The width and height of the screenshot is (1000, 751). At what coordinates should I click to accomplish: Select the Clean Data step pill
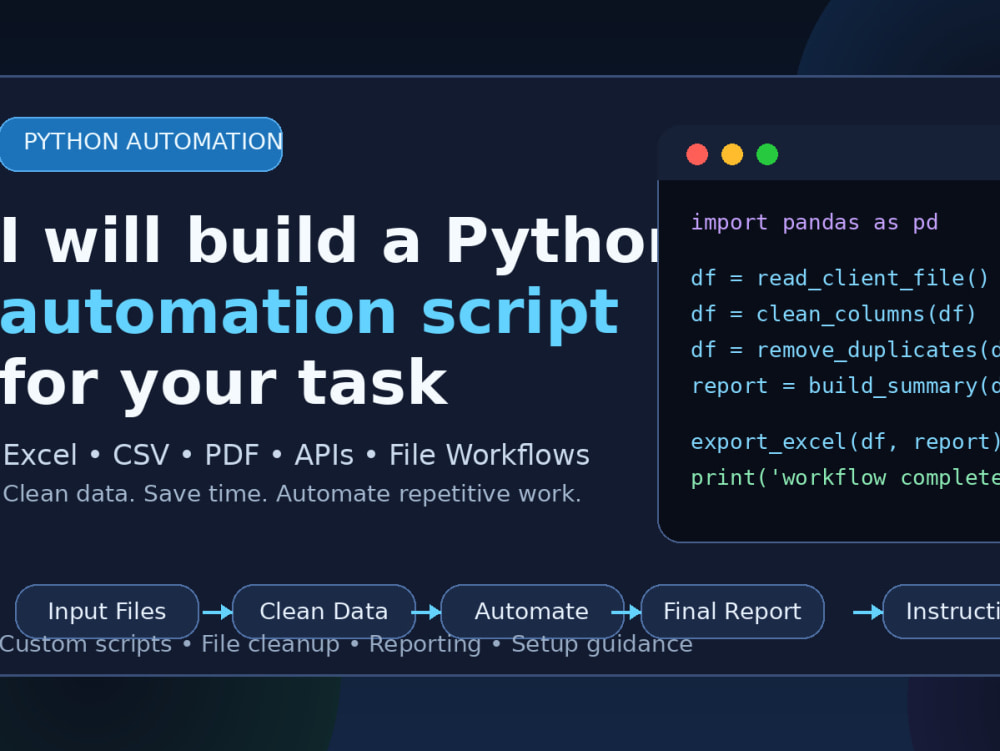pos(324,611)
